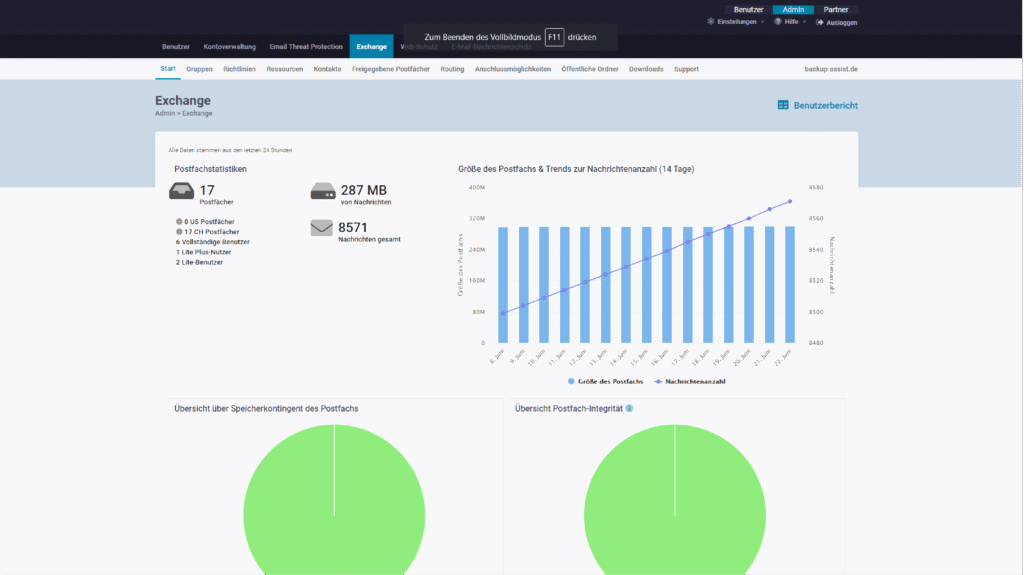1024x575 pixels.
Task: Click the purple line legend marker for Nachrichtenanzahl
Action: click(658, 381)
